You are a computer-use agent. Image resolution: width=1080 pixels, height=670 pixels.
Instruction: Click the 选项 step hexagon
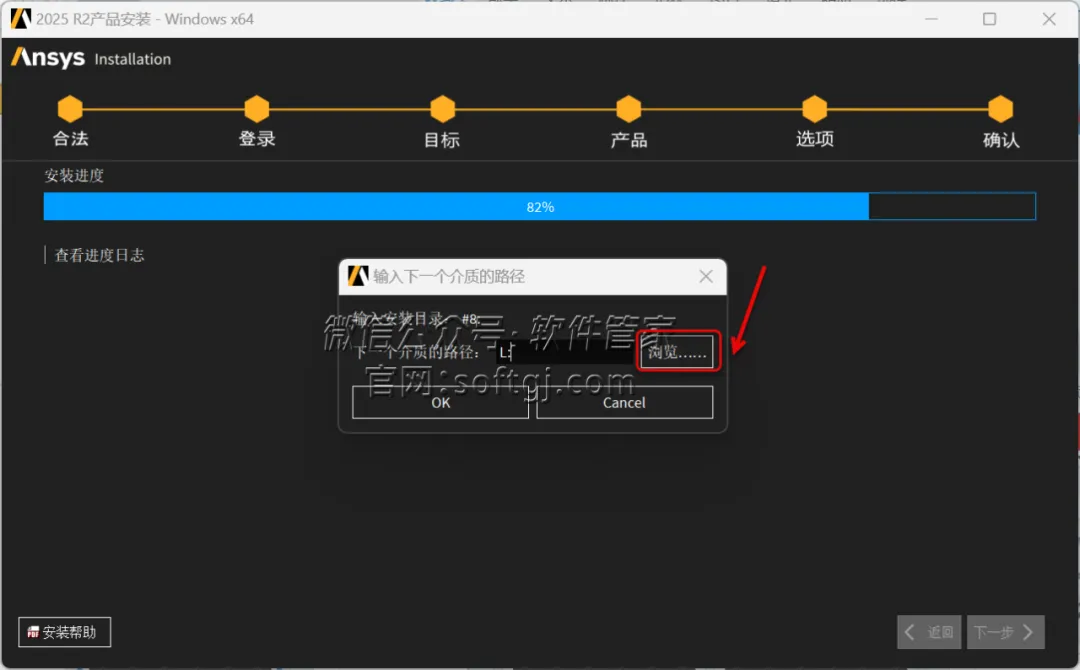(815, 109)
